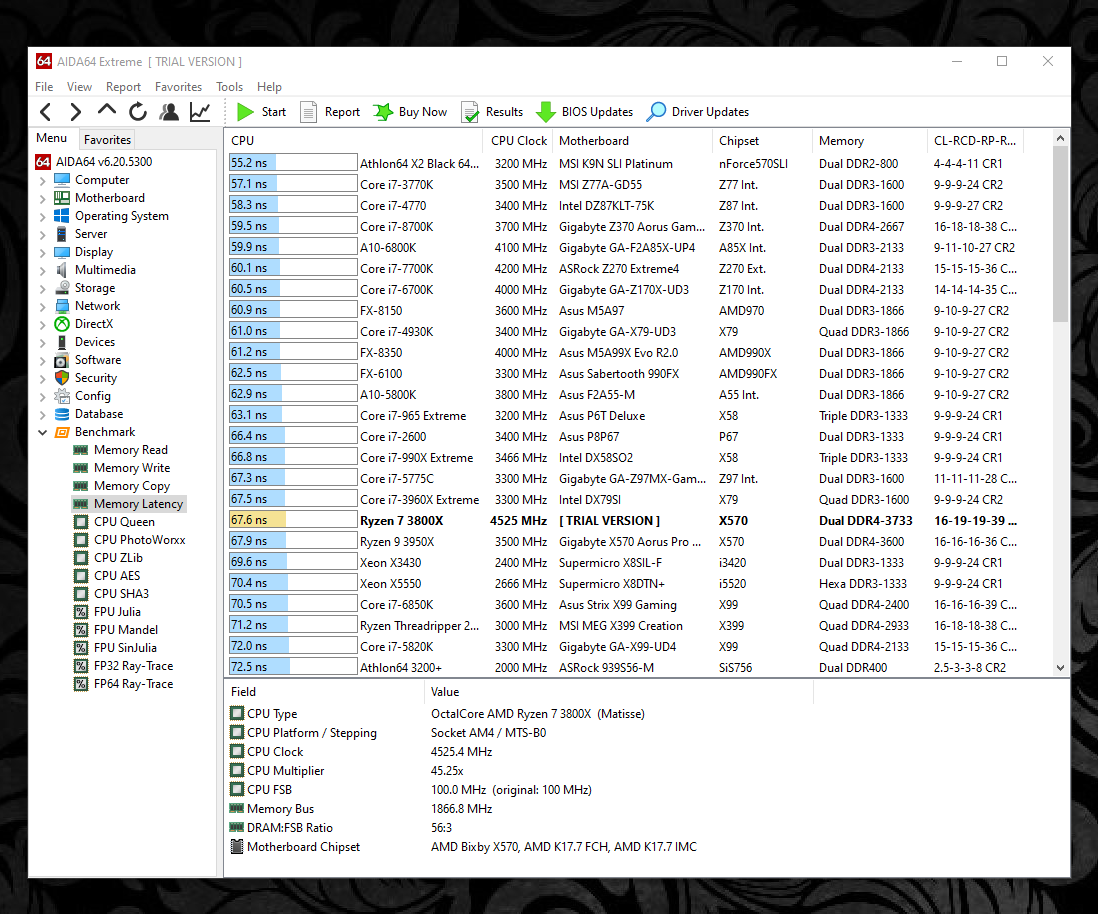1098x914 pixels.
Task: Select the Computer icon in tree
Action: pyautogui.click(x=62, y=180)
